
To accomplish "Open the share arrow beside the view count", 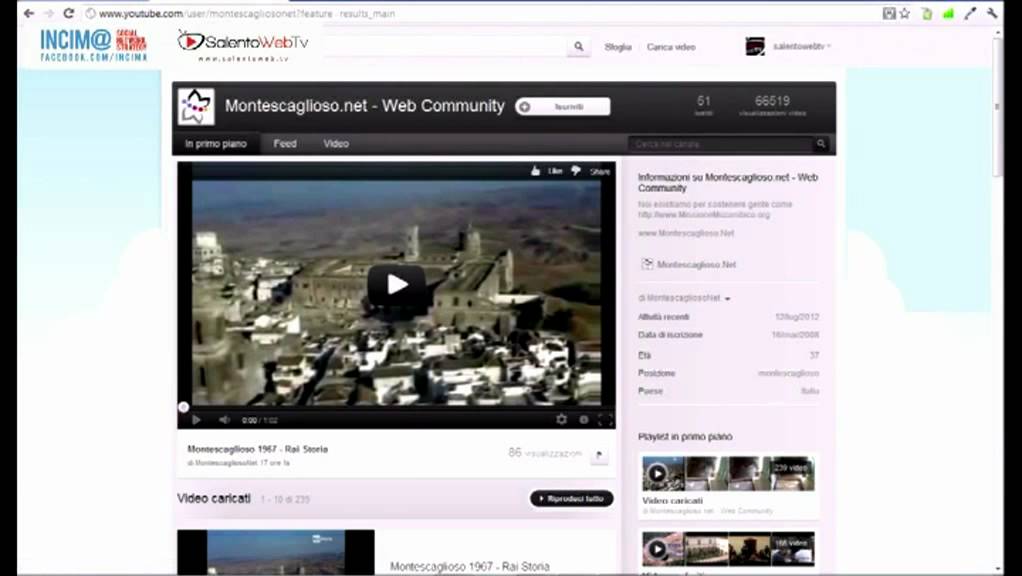I will tap(599, 455).
